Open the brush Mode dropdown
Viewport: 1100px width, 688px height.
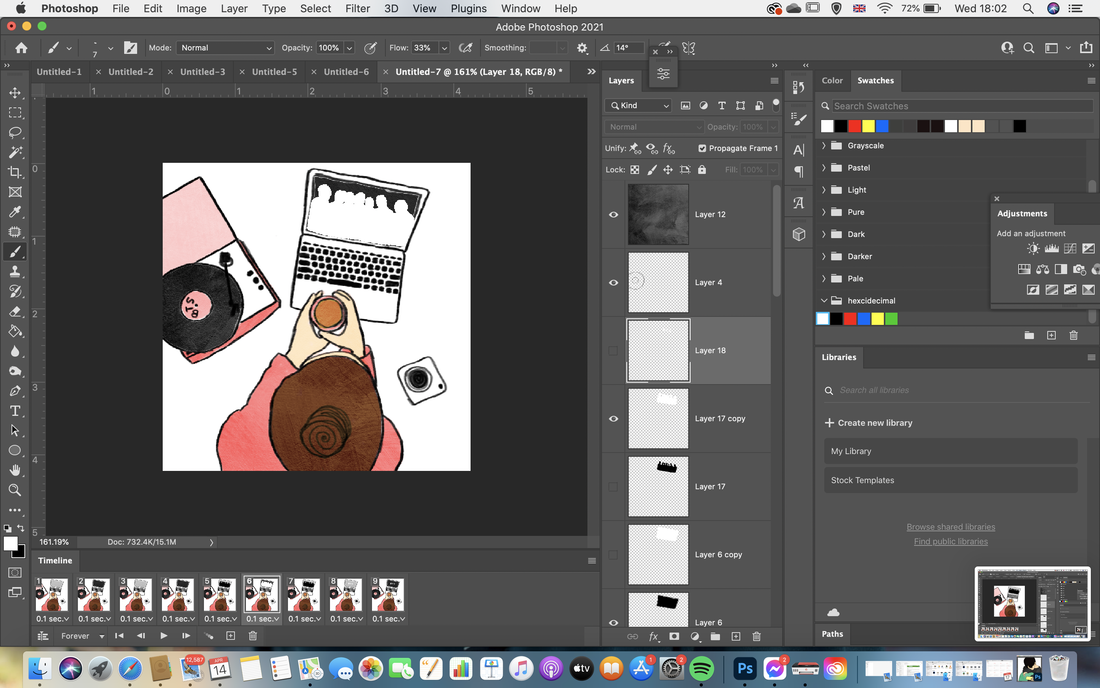click(x=225, y=48)
